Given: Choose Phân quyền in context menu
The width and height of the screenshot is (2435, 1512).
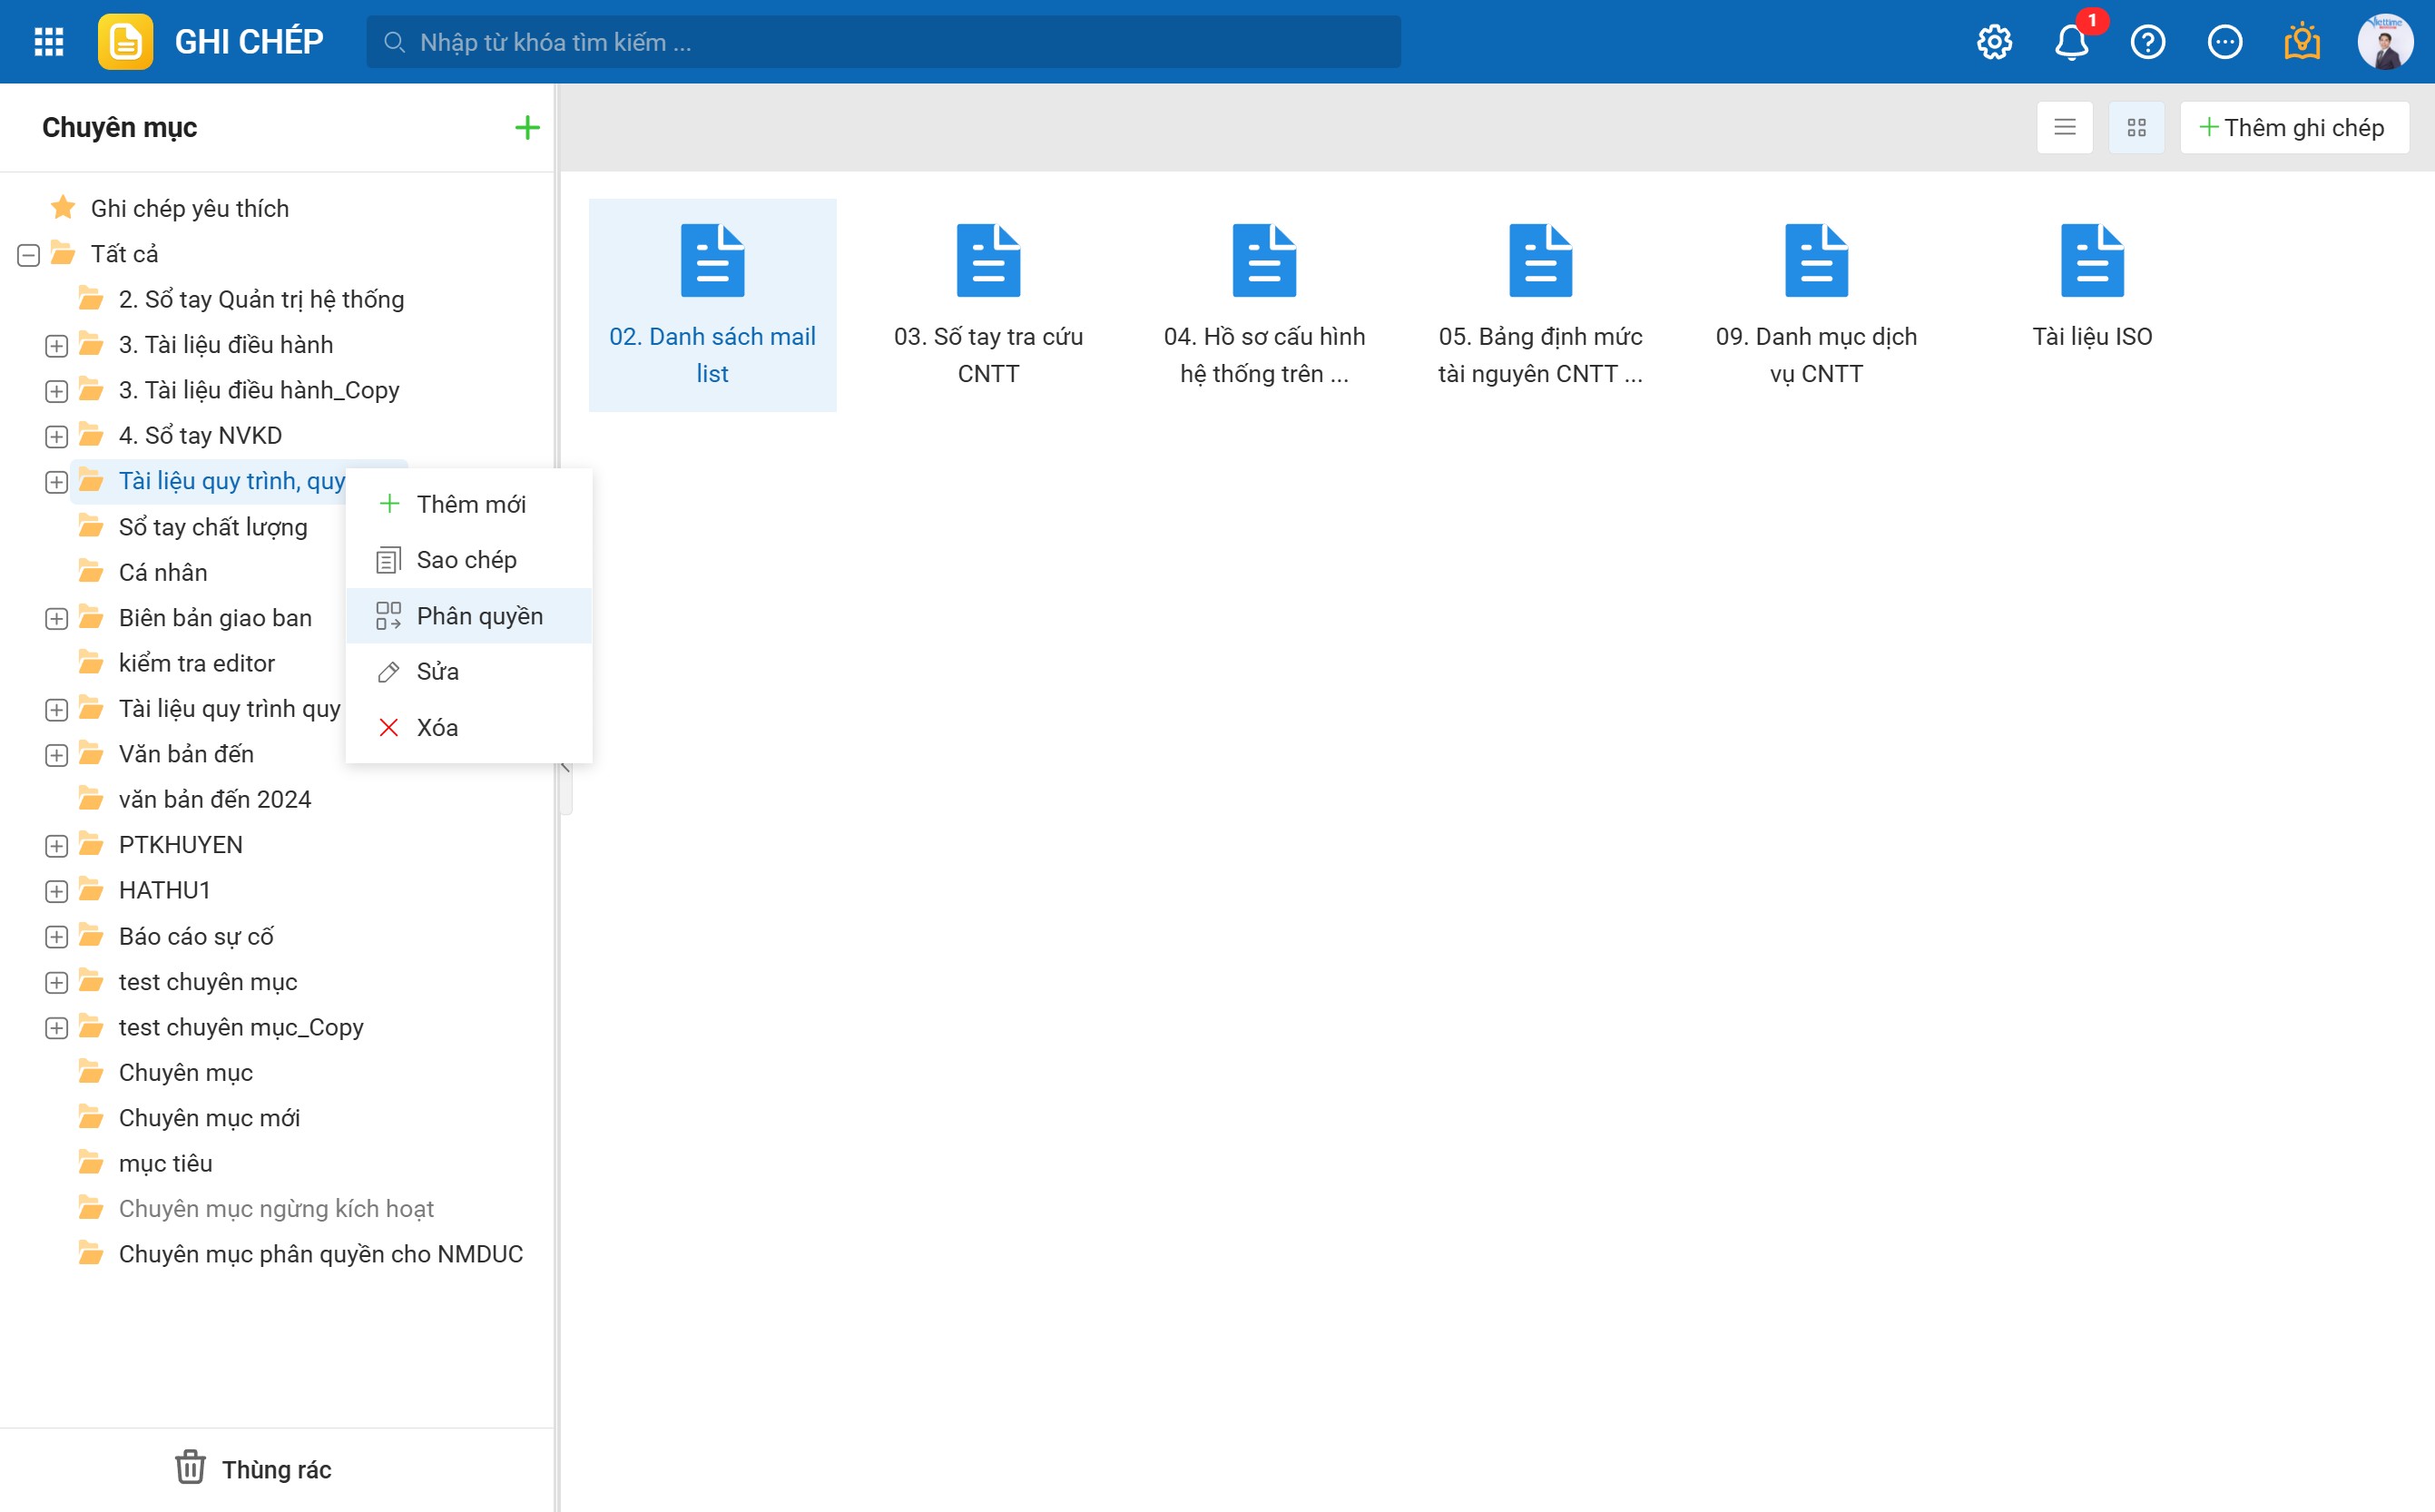Looking at the screenshot, I should tap(479, 616).
